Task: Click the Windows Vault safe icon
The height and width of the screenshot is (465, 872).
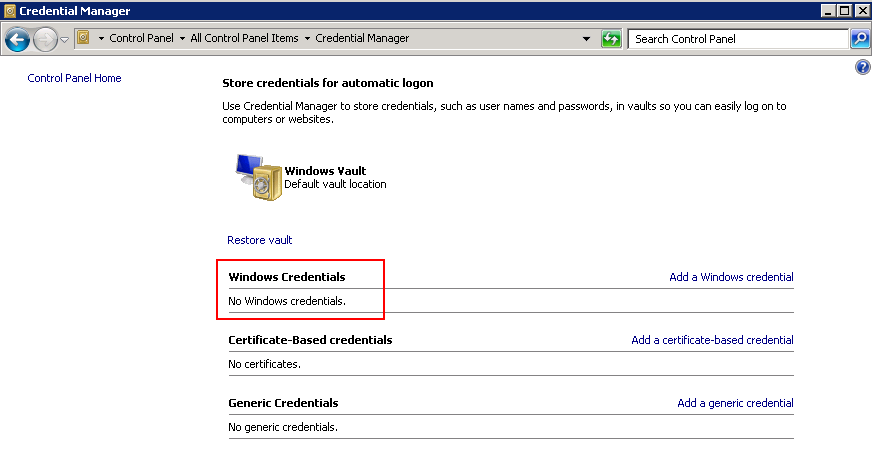Action: coord(259,177)
